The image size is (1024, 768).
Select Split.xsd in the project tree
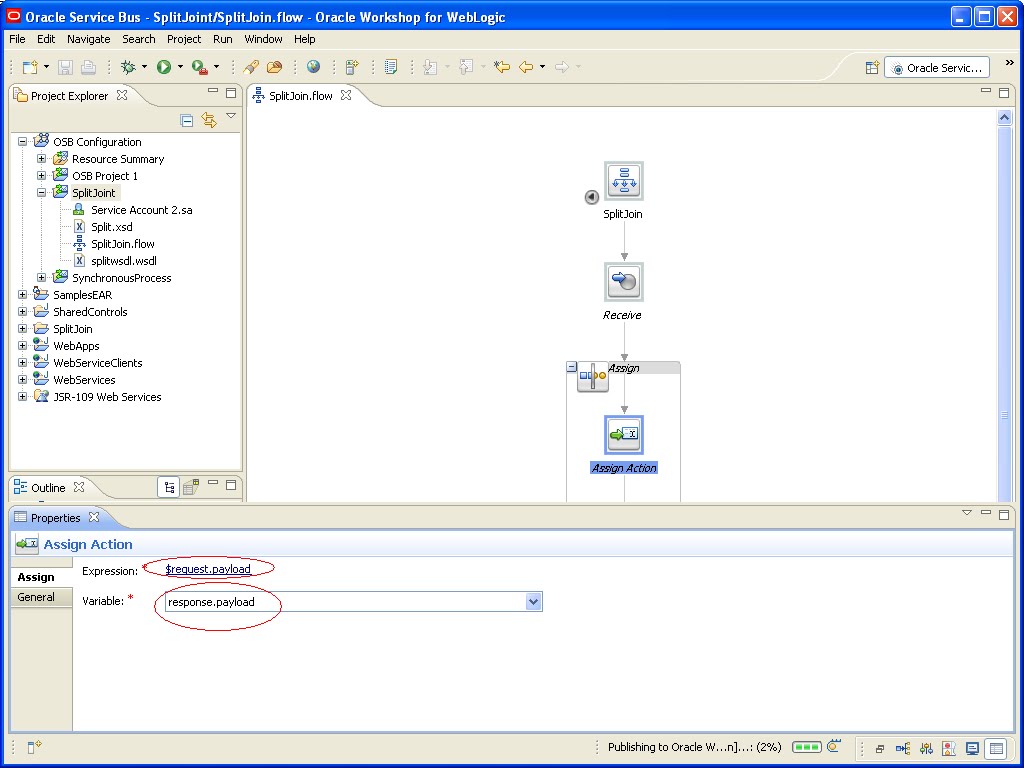click(x=112, y=227)
